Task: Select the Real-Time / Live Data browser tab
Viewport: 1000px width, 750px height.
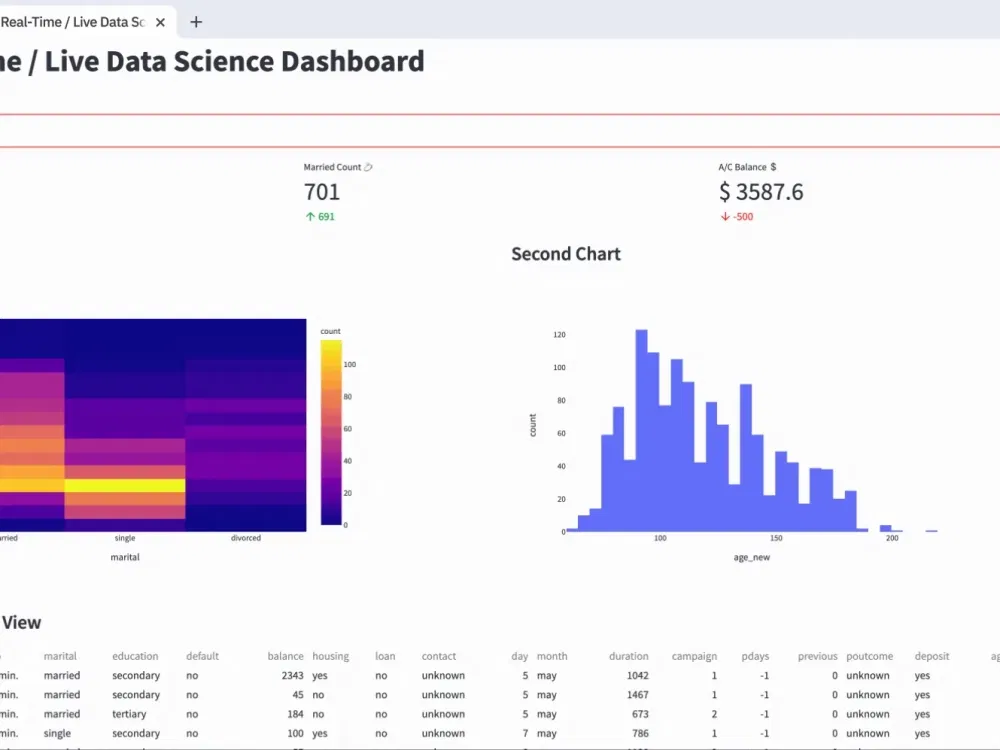Action: pyautogui.click(x=73, y=22)
